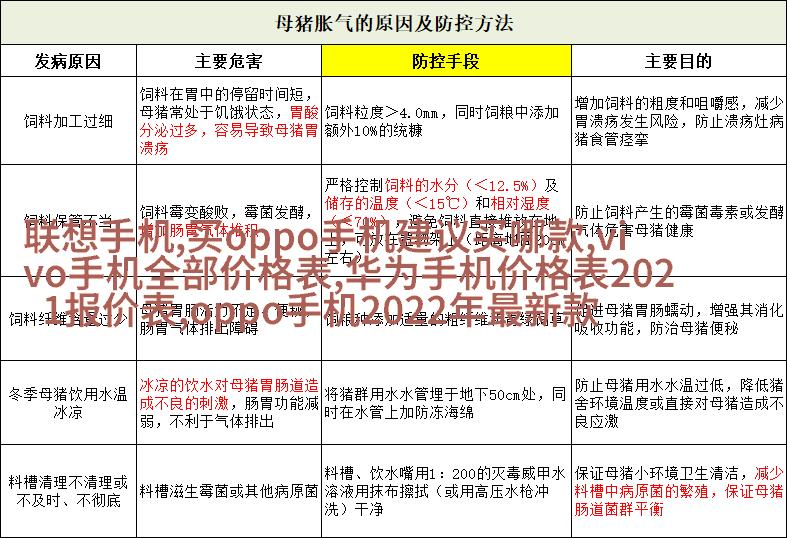This screenshot has height=538, width=787.
Task: Select the cell '饲料加工过细'
Action: [x=68, y=121]
